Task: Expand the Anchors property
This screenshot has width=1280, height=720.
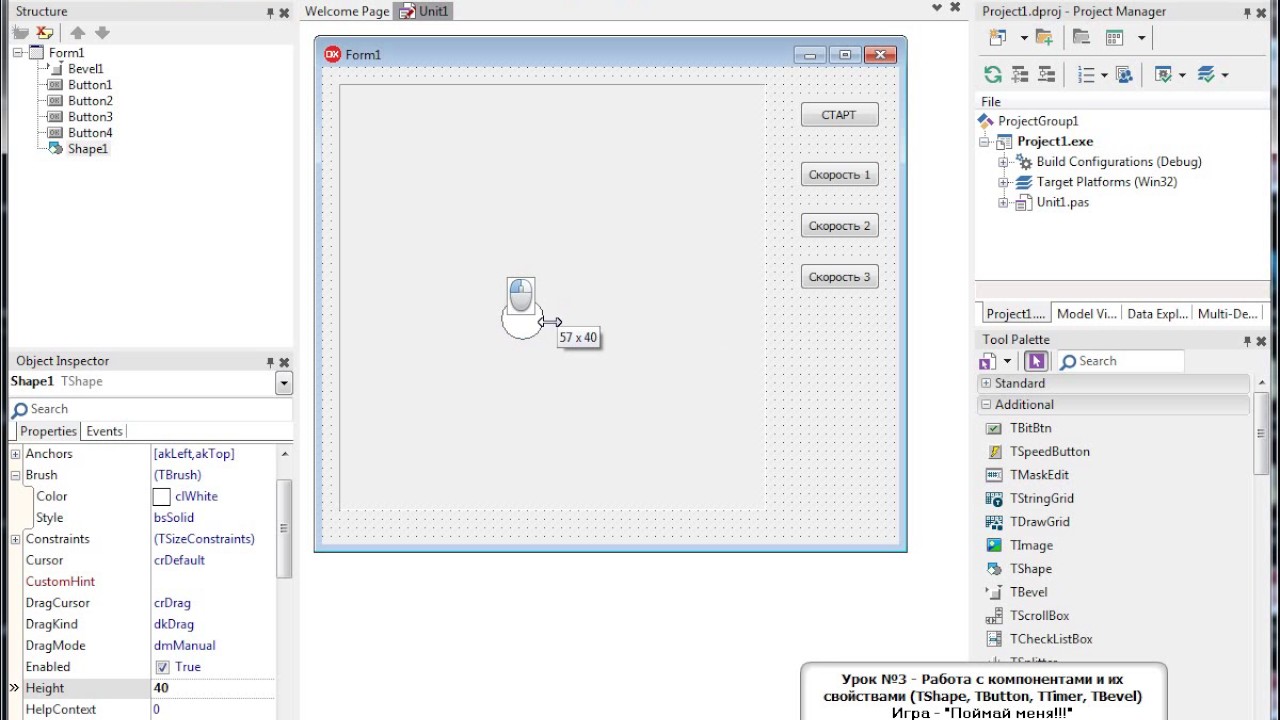Action: [x=15, y=454]
